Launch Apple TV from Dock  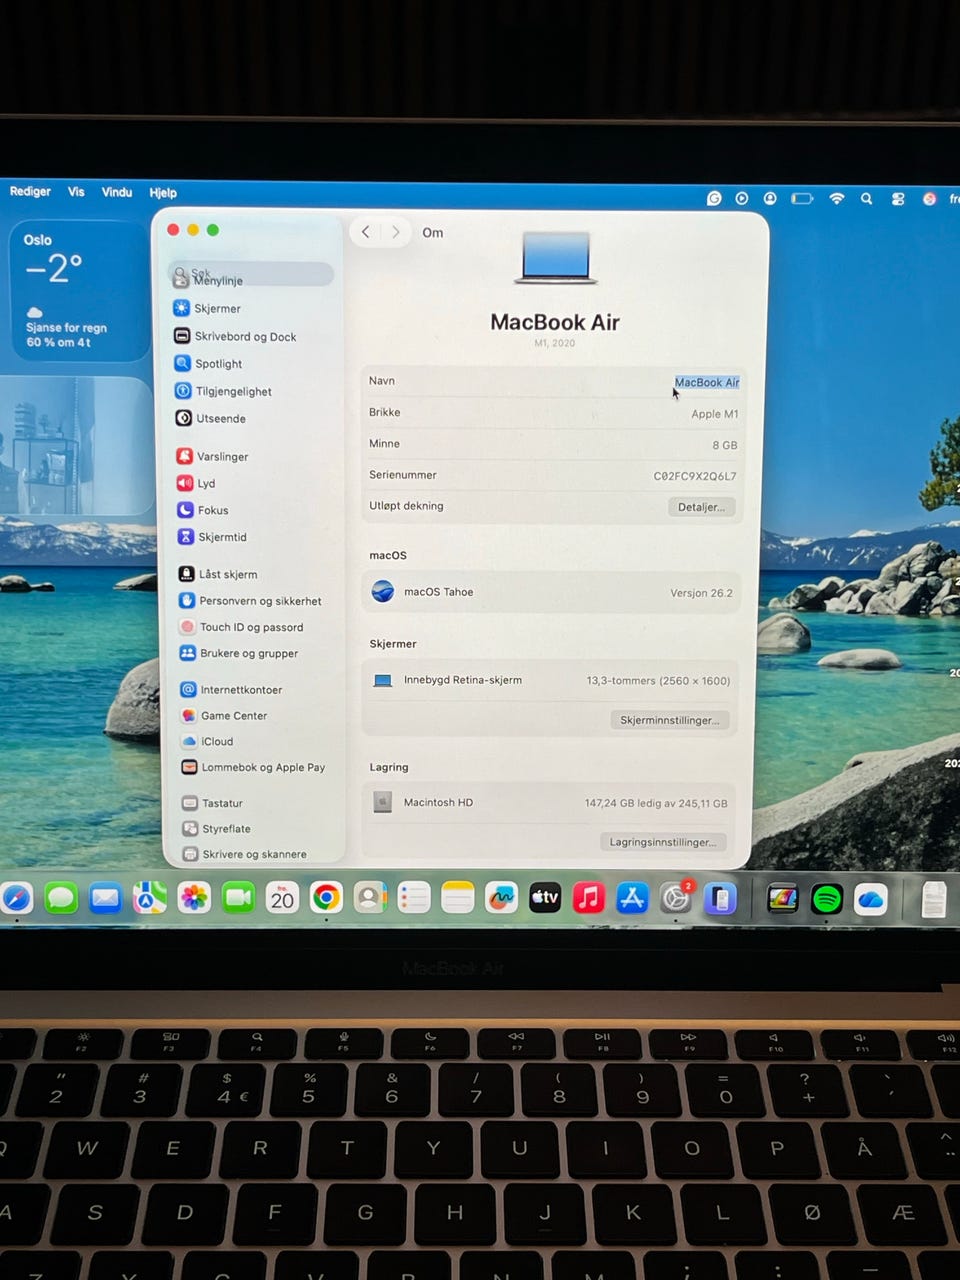545,898
